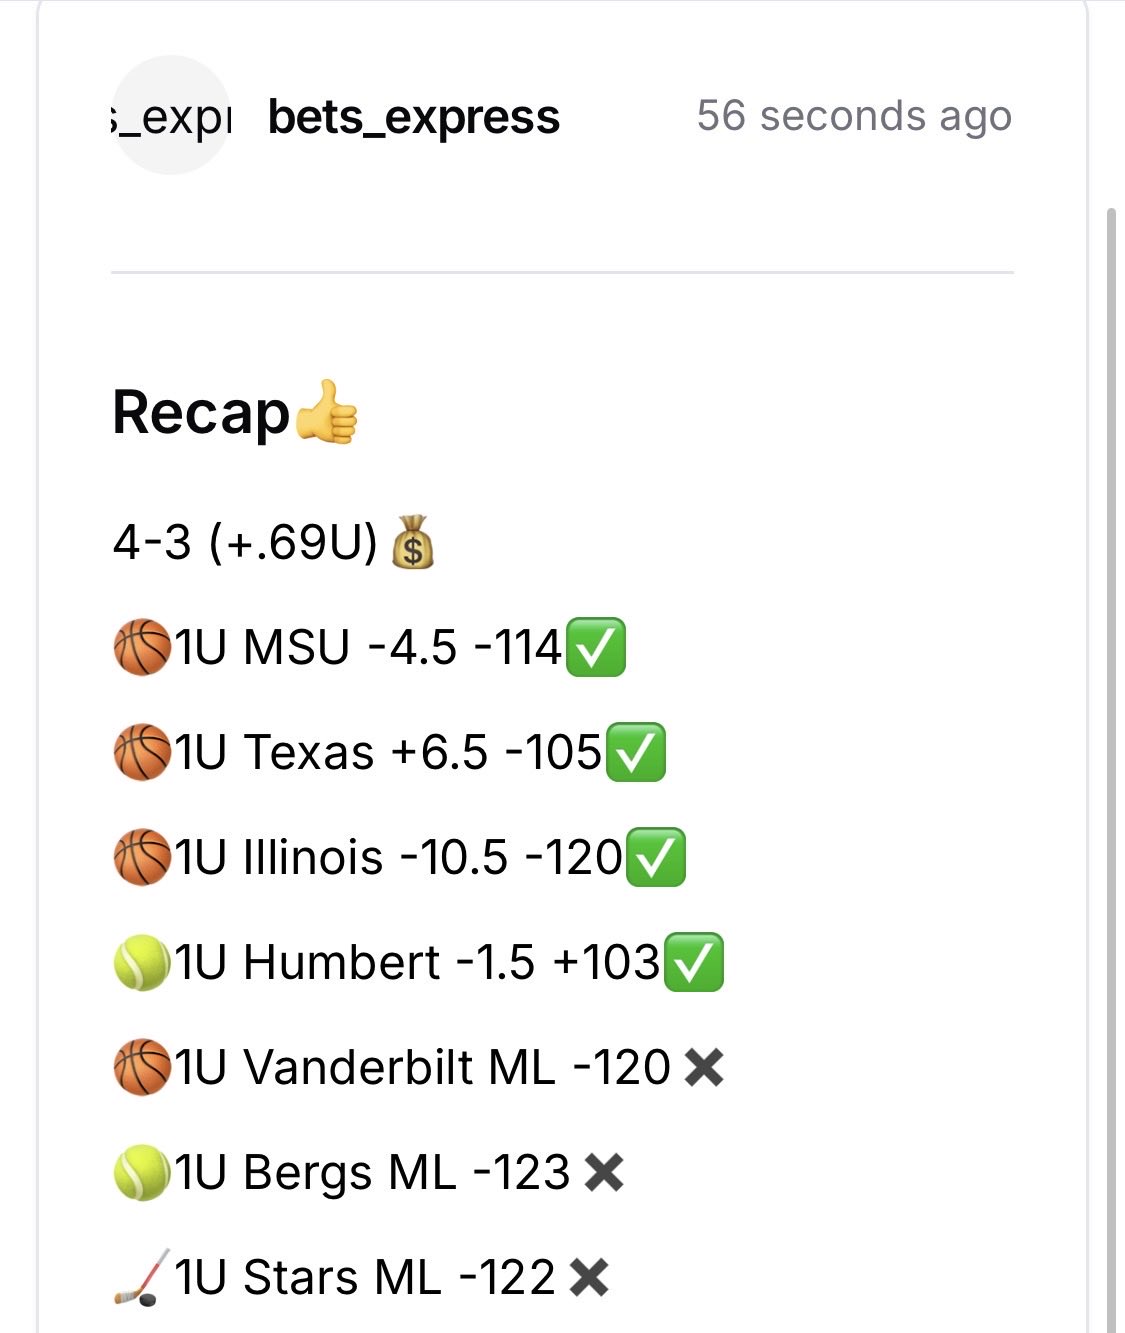Click the green checkmark after Illinois -120

pos(656,857)
